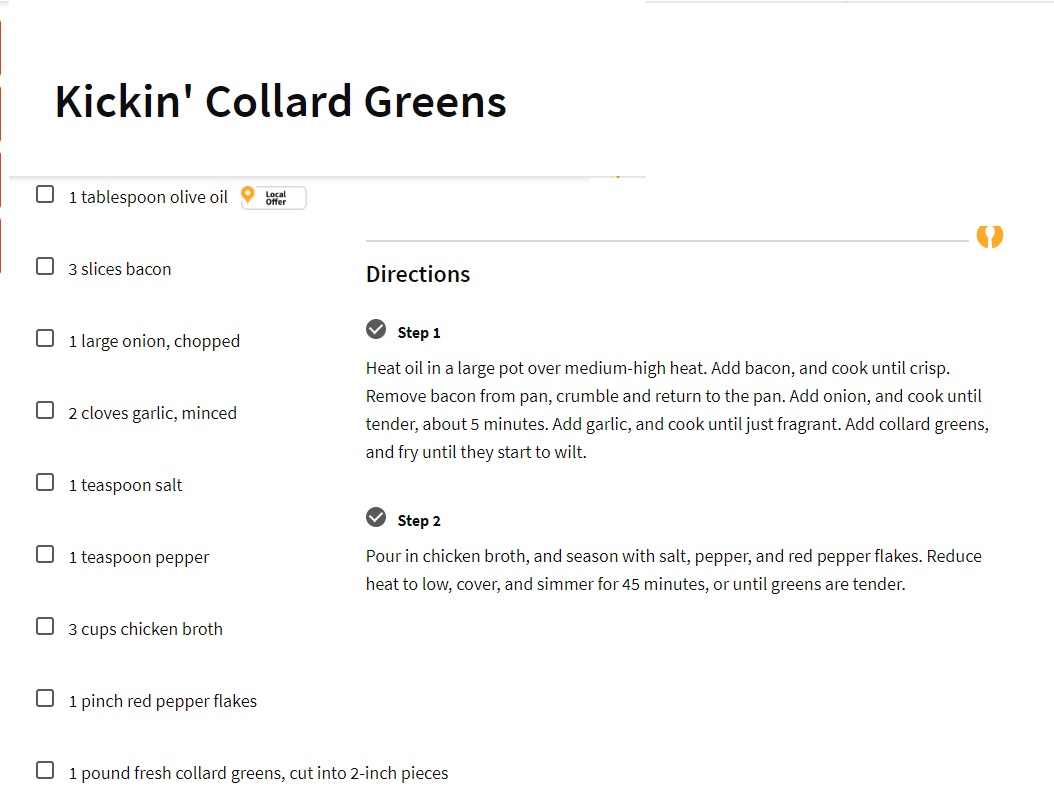The height and width of the screenshot is (808, 1054).
Task: Click the Directions heading
Action: pos(418,274)
